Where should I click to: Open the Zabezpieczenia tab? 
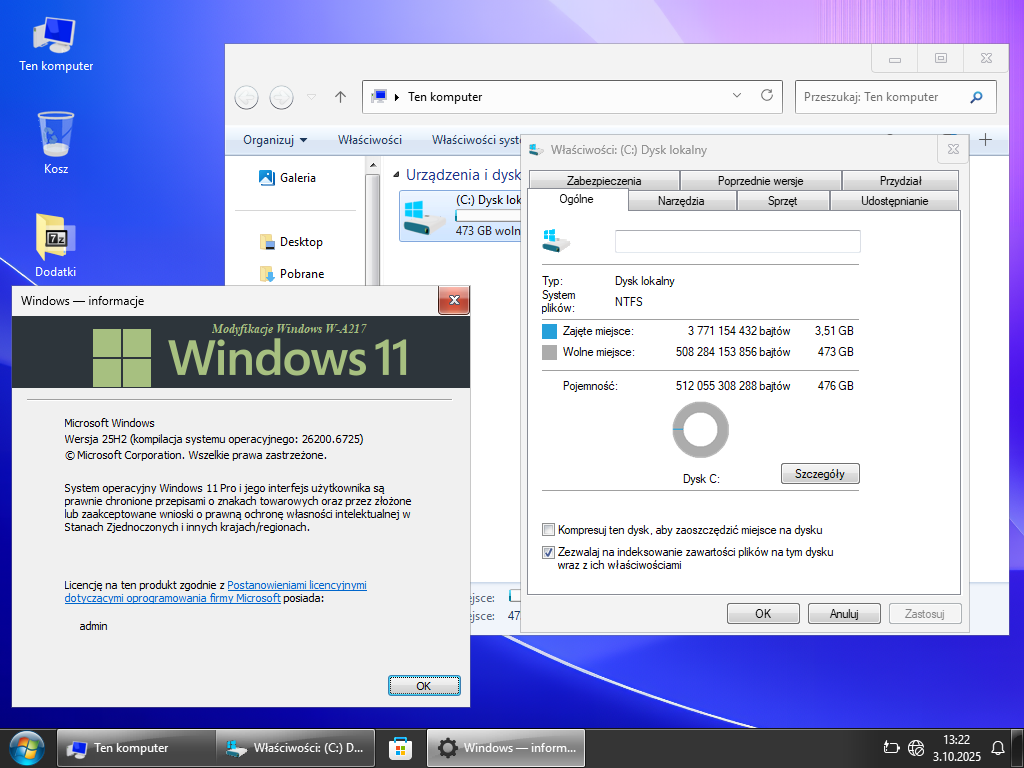coord(603,181)
